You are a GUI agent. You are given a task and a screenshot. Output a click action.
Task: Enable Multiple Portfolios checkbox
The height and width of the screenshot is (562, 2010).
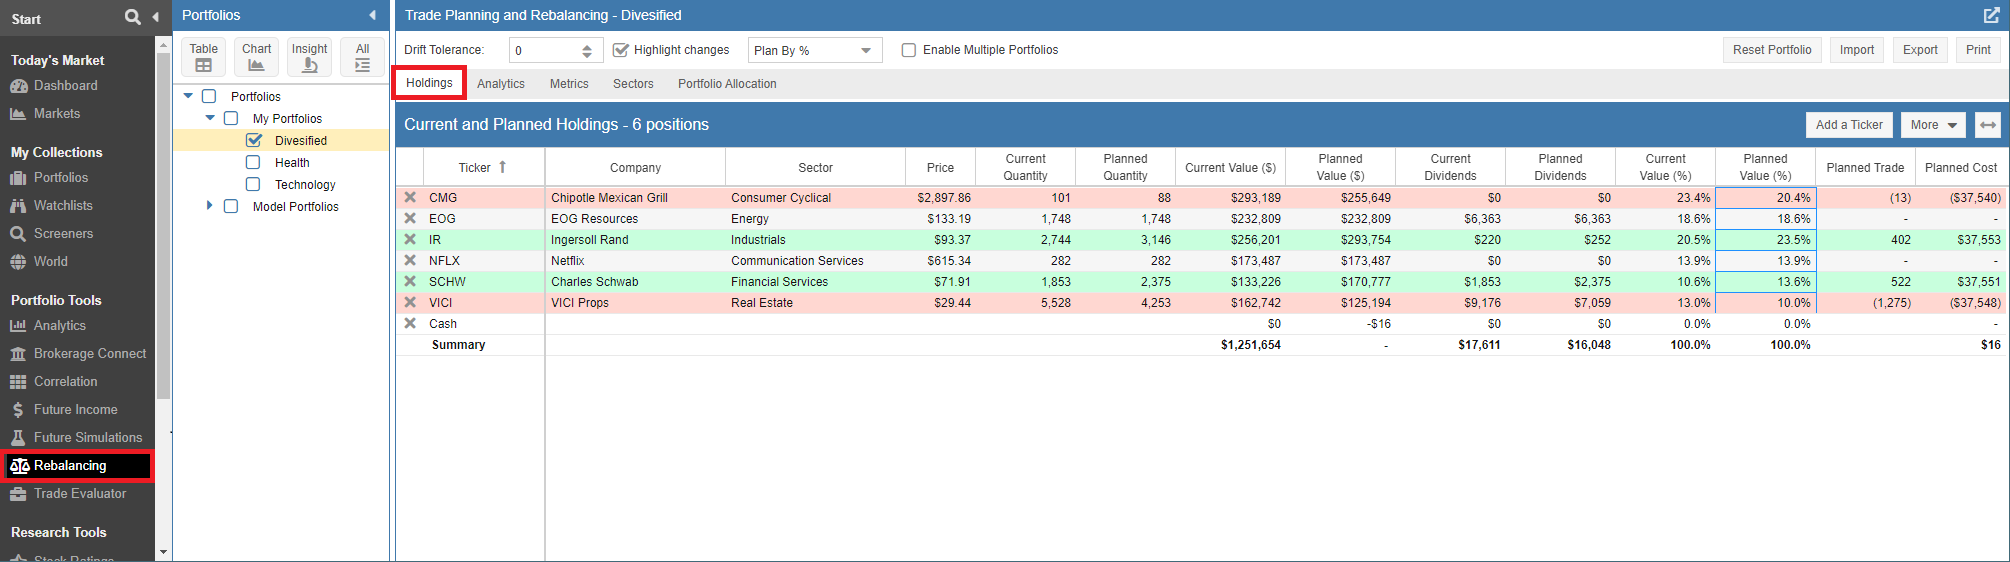(909, 50)
